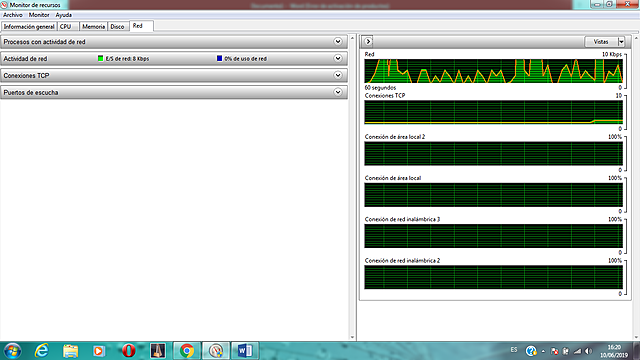The image size is (640, 360).
Task: Switch to Microsoft Word from taskbar
Action: [x=245, y=351]
